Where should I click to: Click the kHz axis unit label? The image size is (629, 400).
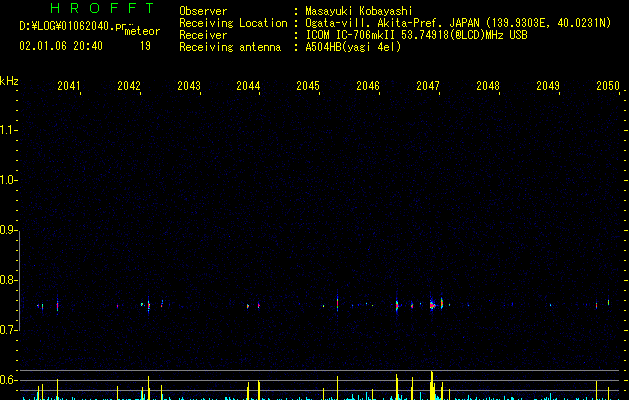9,81
